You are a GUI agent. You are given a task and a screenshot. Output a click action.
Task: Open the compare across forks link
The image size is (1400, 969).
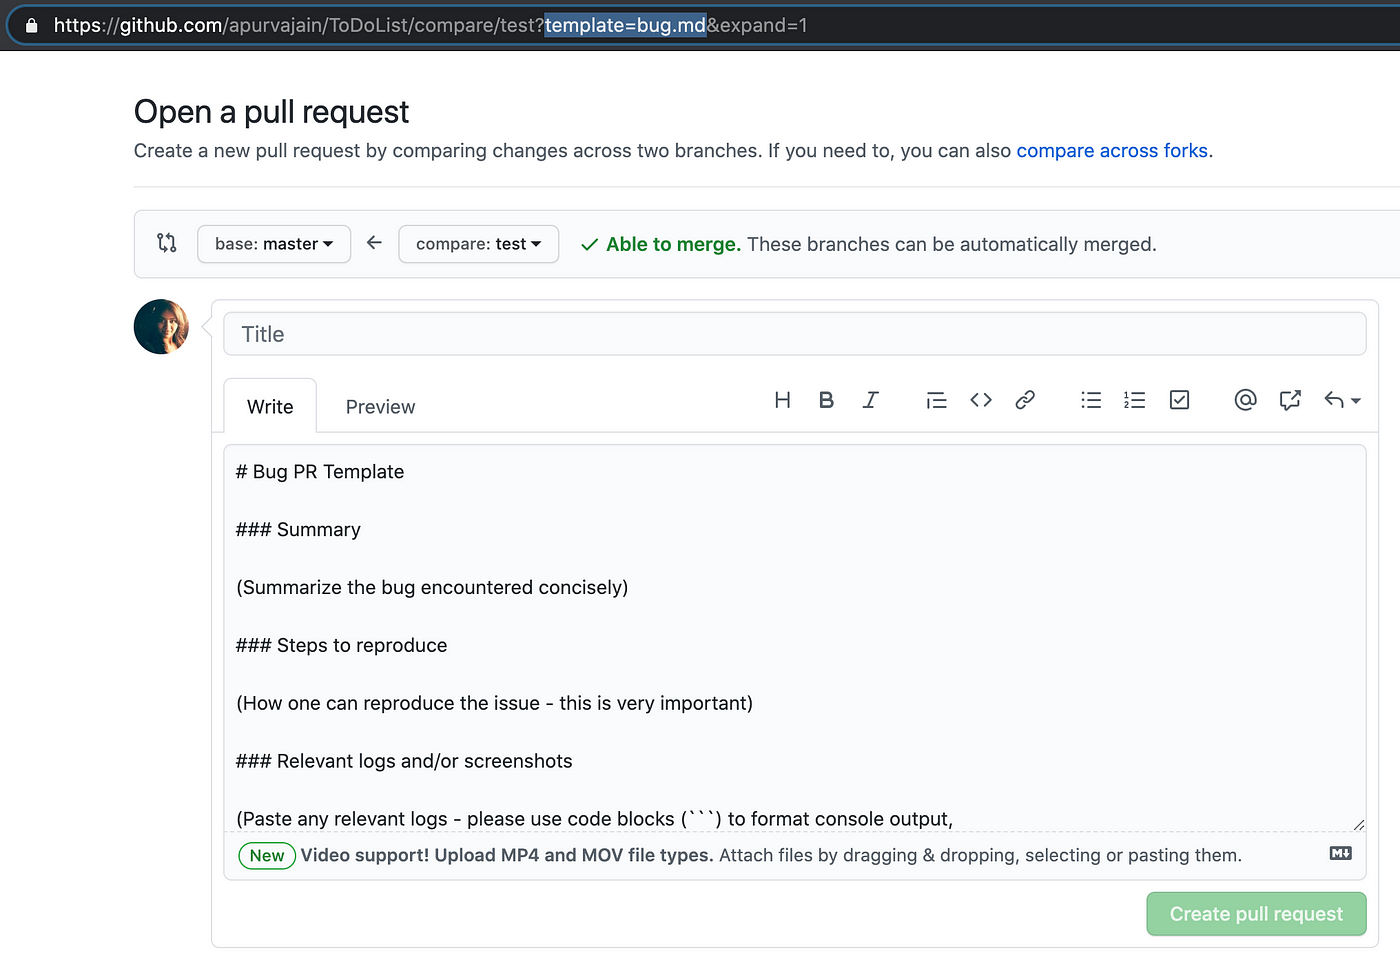pyautogui.click(x=1112, y=151)
